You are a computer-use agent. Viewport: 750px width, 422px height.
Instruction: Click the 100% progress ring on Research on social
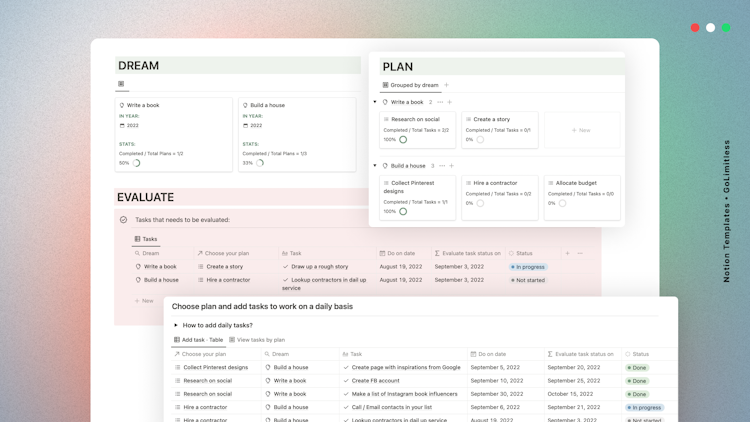[403, 140]
